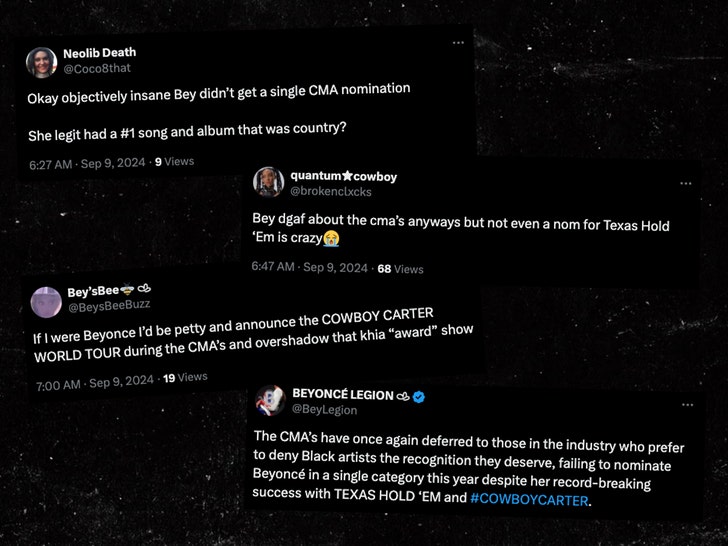Image resolution: width=728 pixels, height=546 pixels.
Task: Click the @Coco8that handle
Action: [98, 68]
